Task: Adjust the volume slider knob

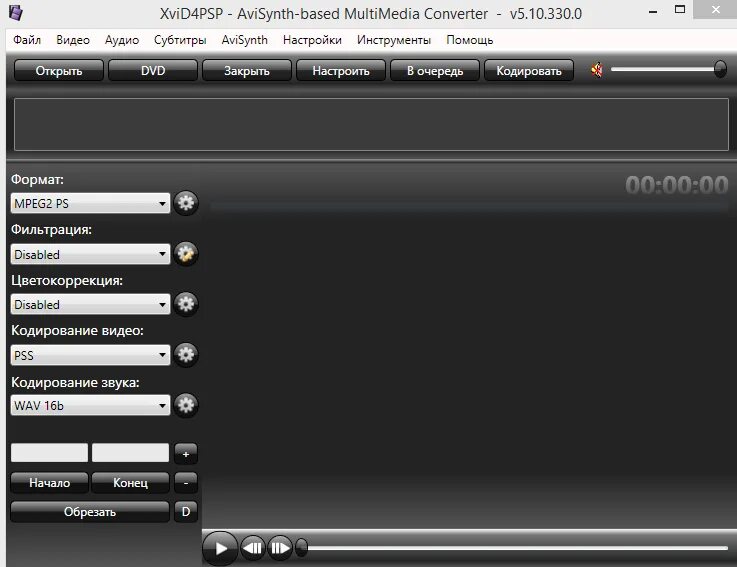Action: 720,69
